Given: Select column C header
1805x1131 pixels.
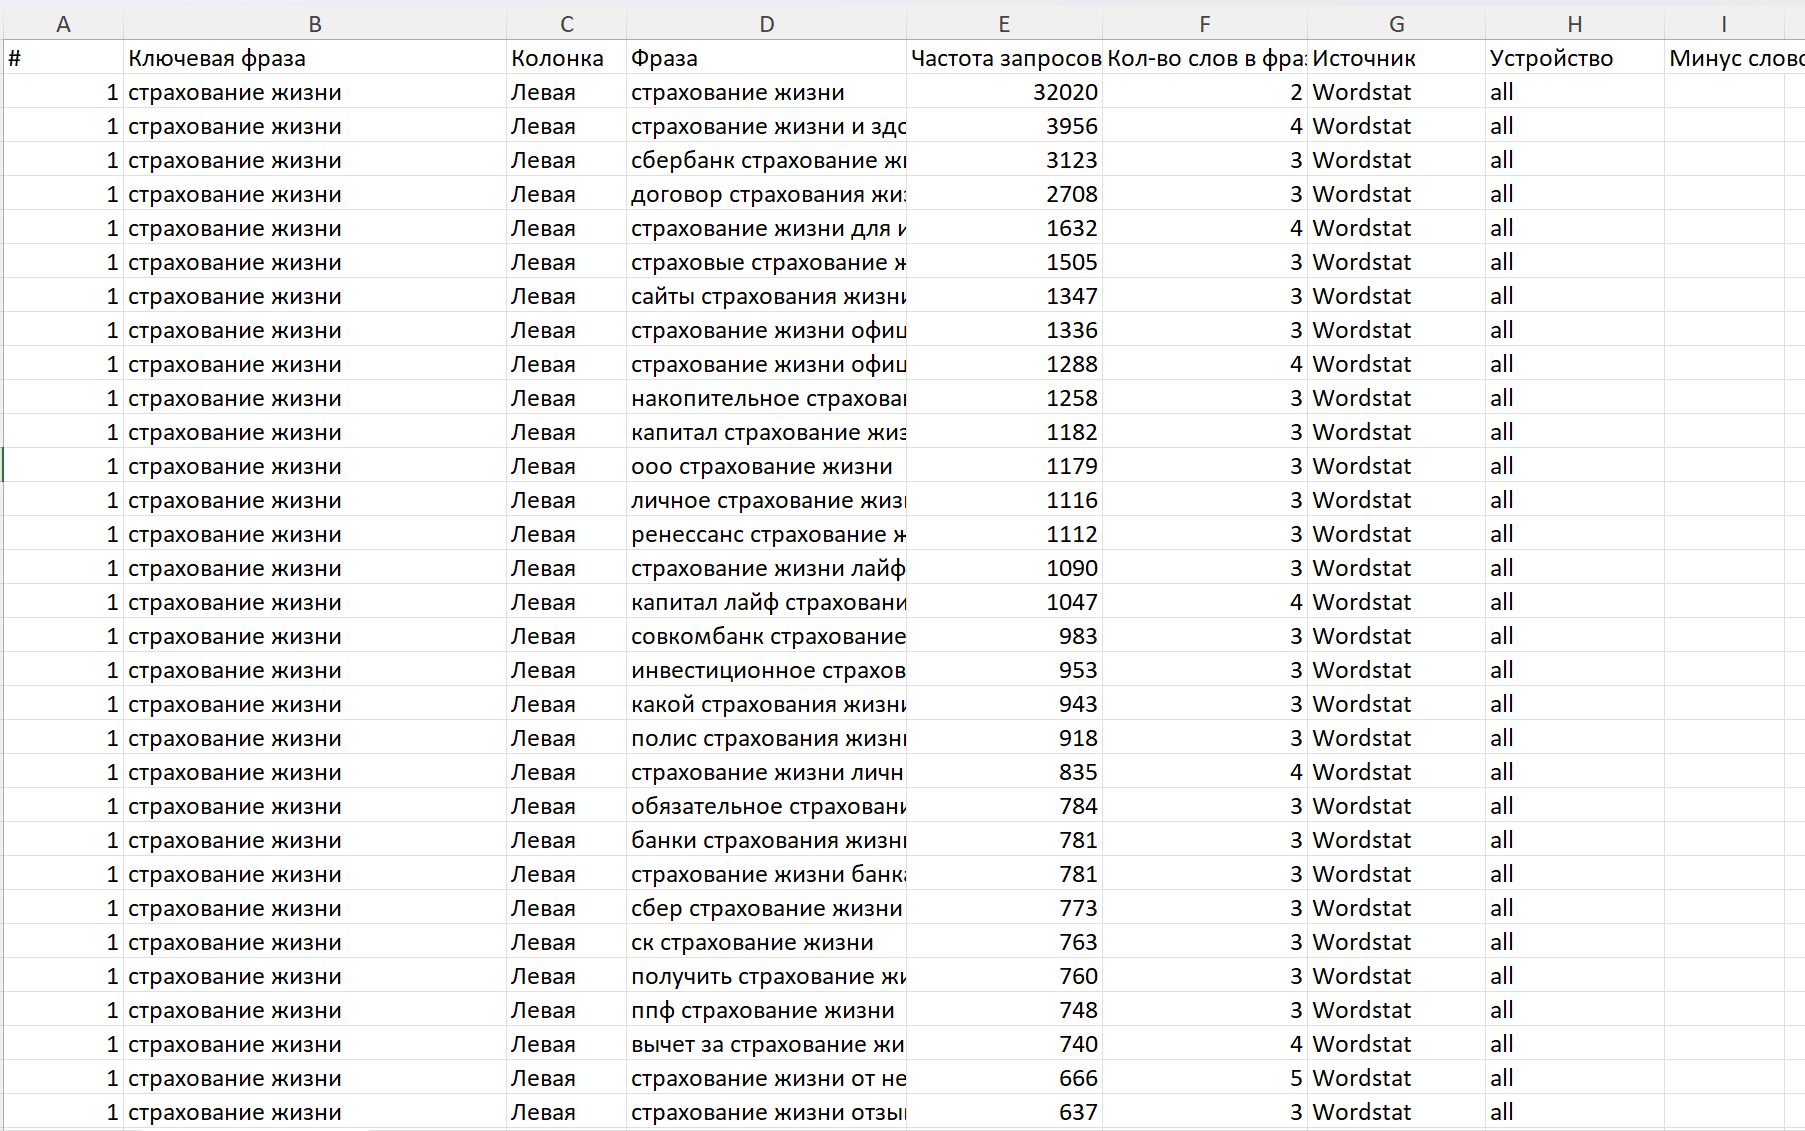Looking at the screenshot, I should 566,24.
